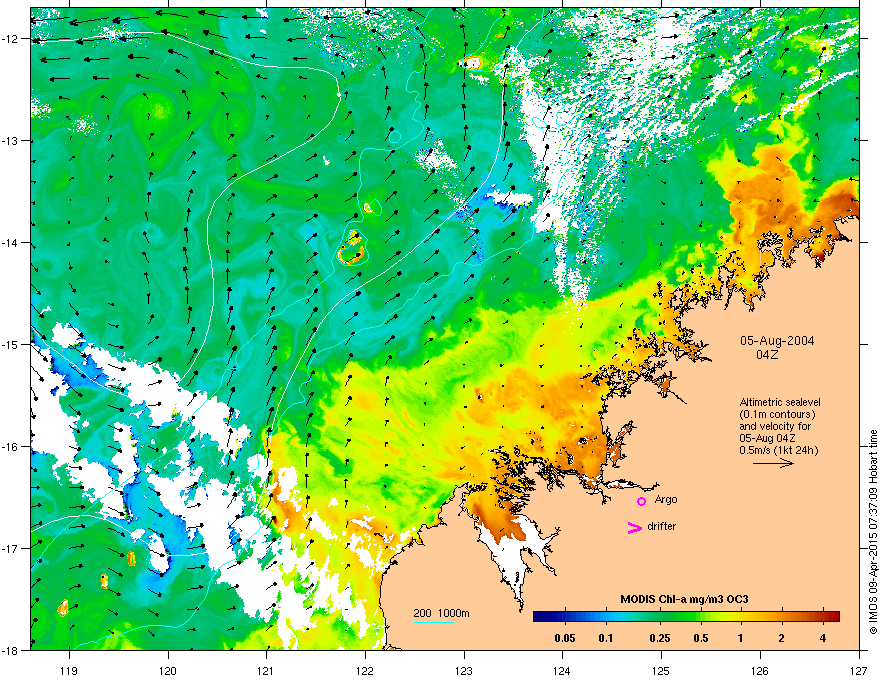This screenshot has width=880, height=680.
Task: Click the latitude axis label '-12'
Action: click(x=11, y=38)
